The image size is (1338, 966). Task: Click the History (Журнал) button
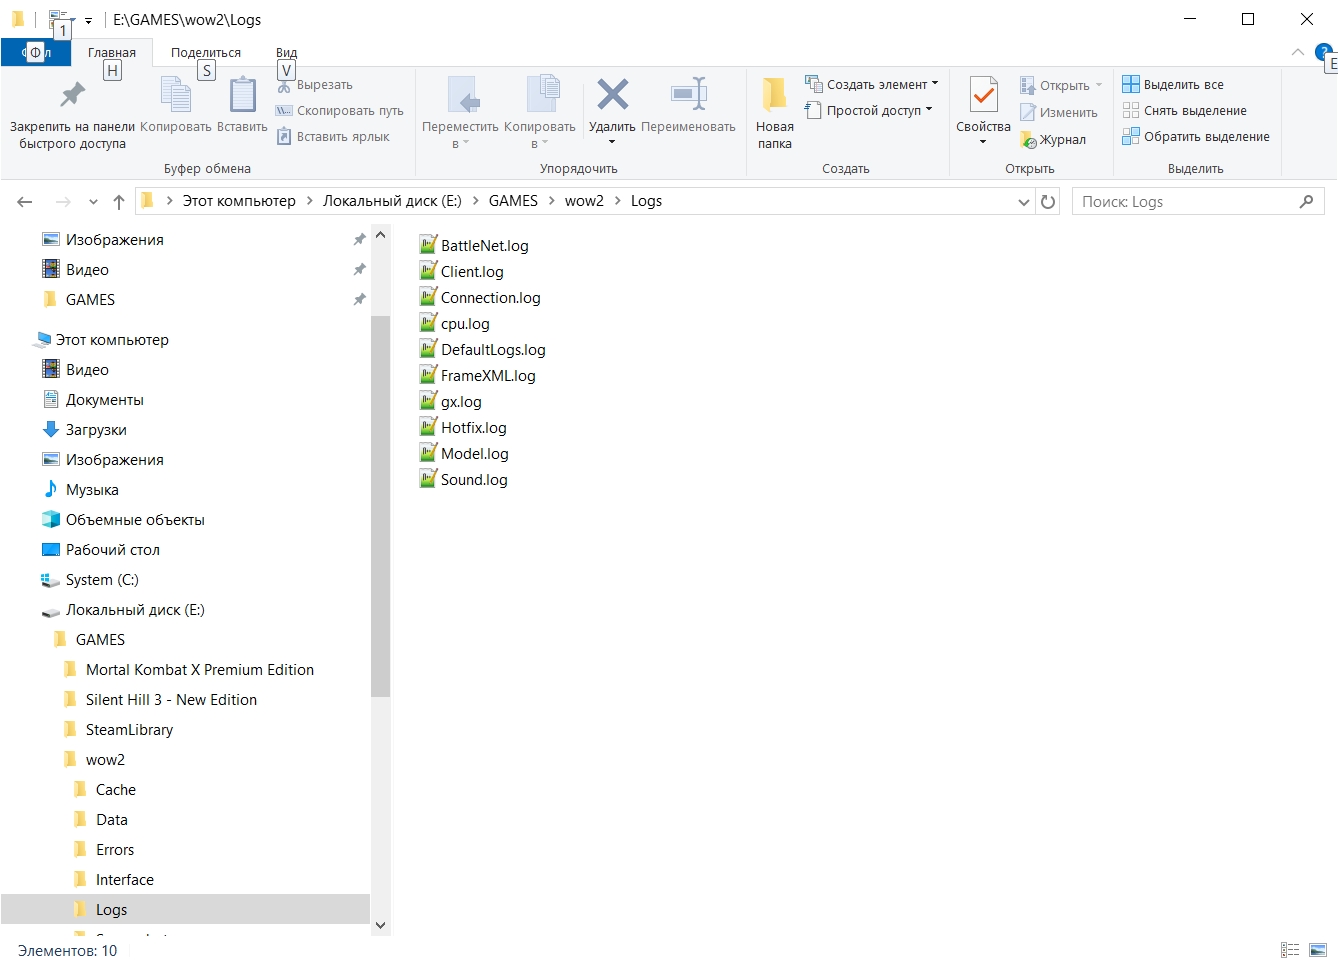click(1053, 140)
